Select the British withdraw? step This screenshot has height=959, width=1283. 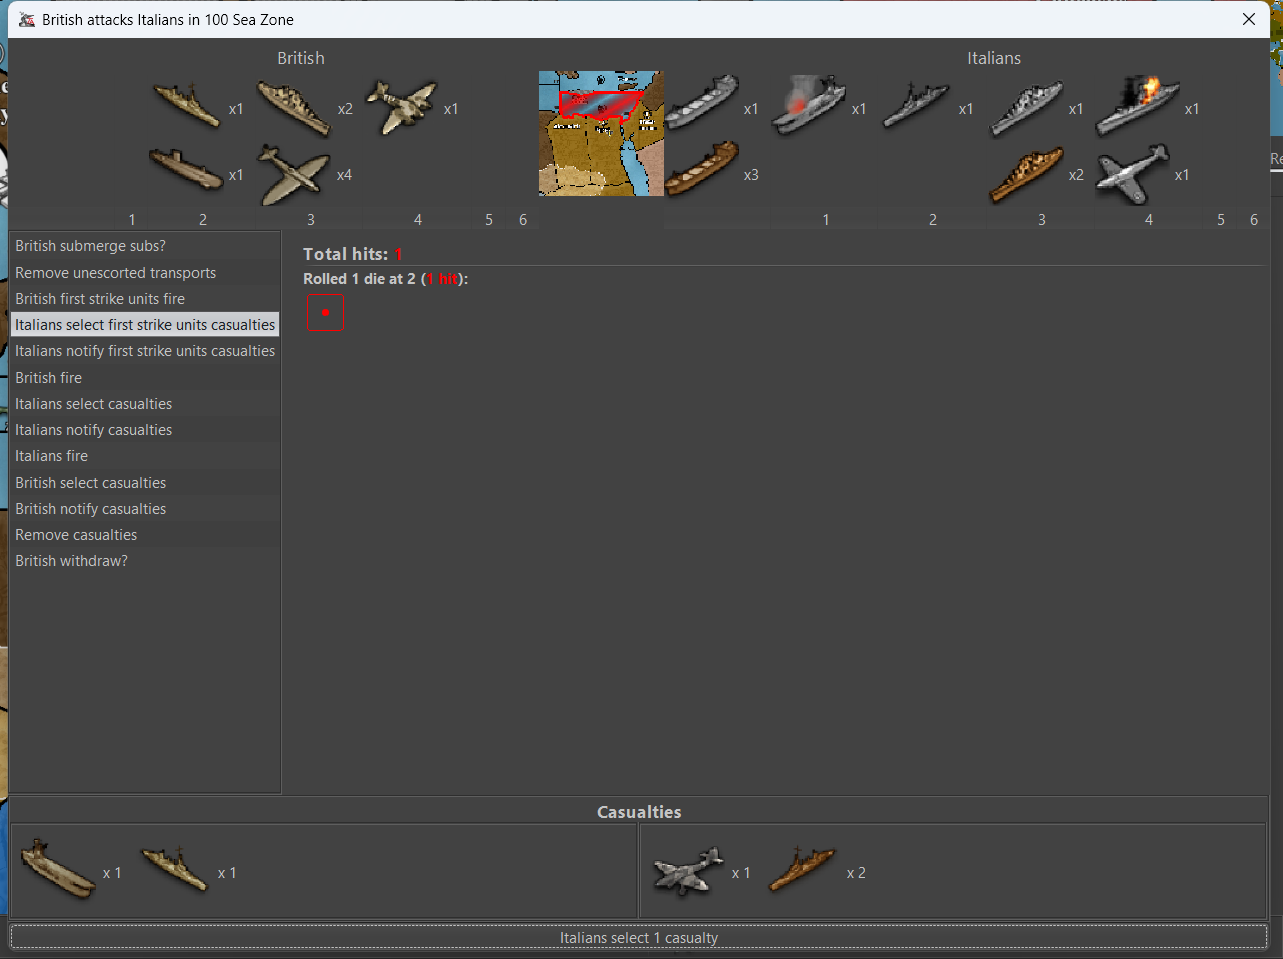click(145, 561)
